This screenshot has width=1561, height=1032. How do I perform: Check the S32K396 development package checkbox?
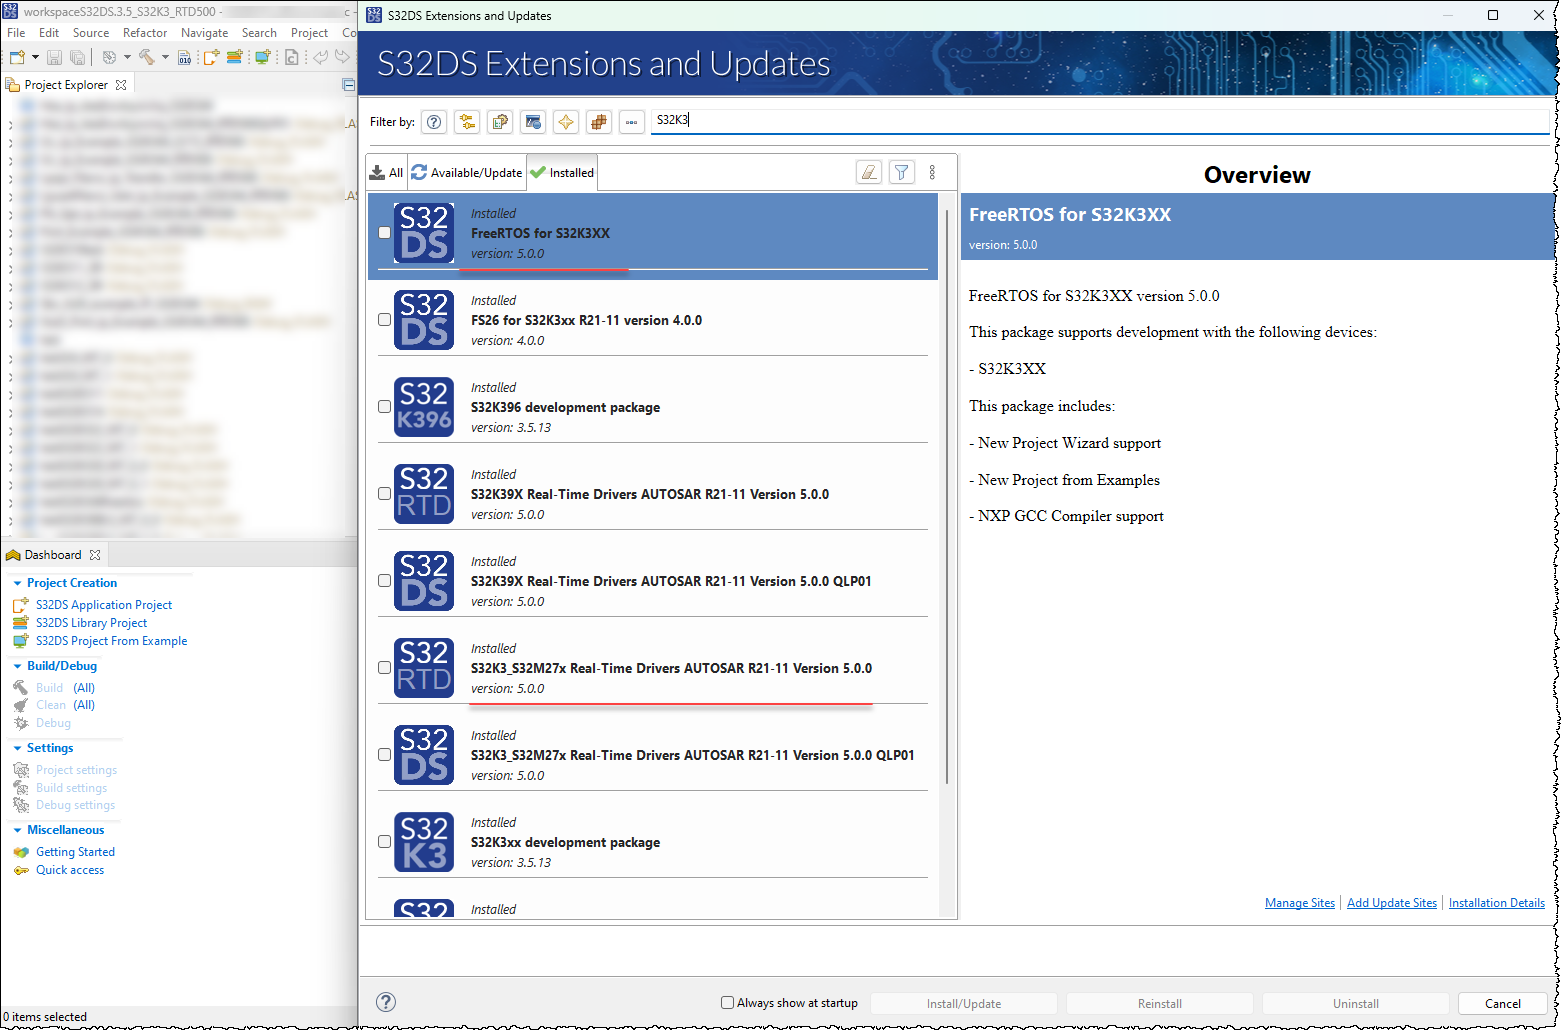(384, 406)
